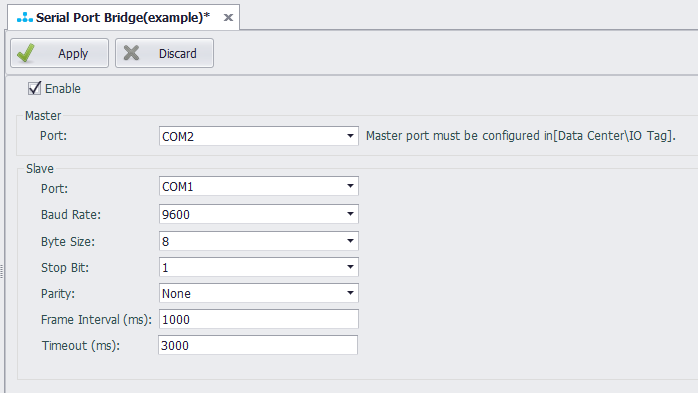
Task: Toggle the Enable checkbox
Action: pyautogui.click(x=34, y=88)
